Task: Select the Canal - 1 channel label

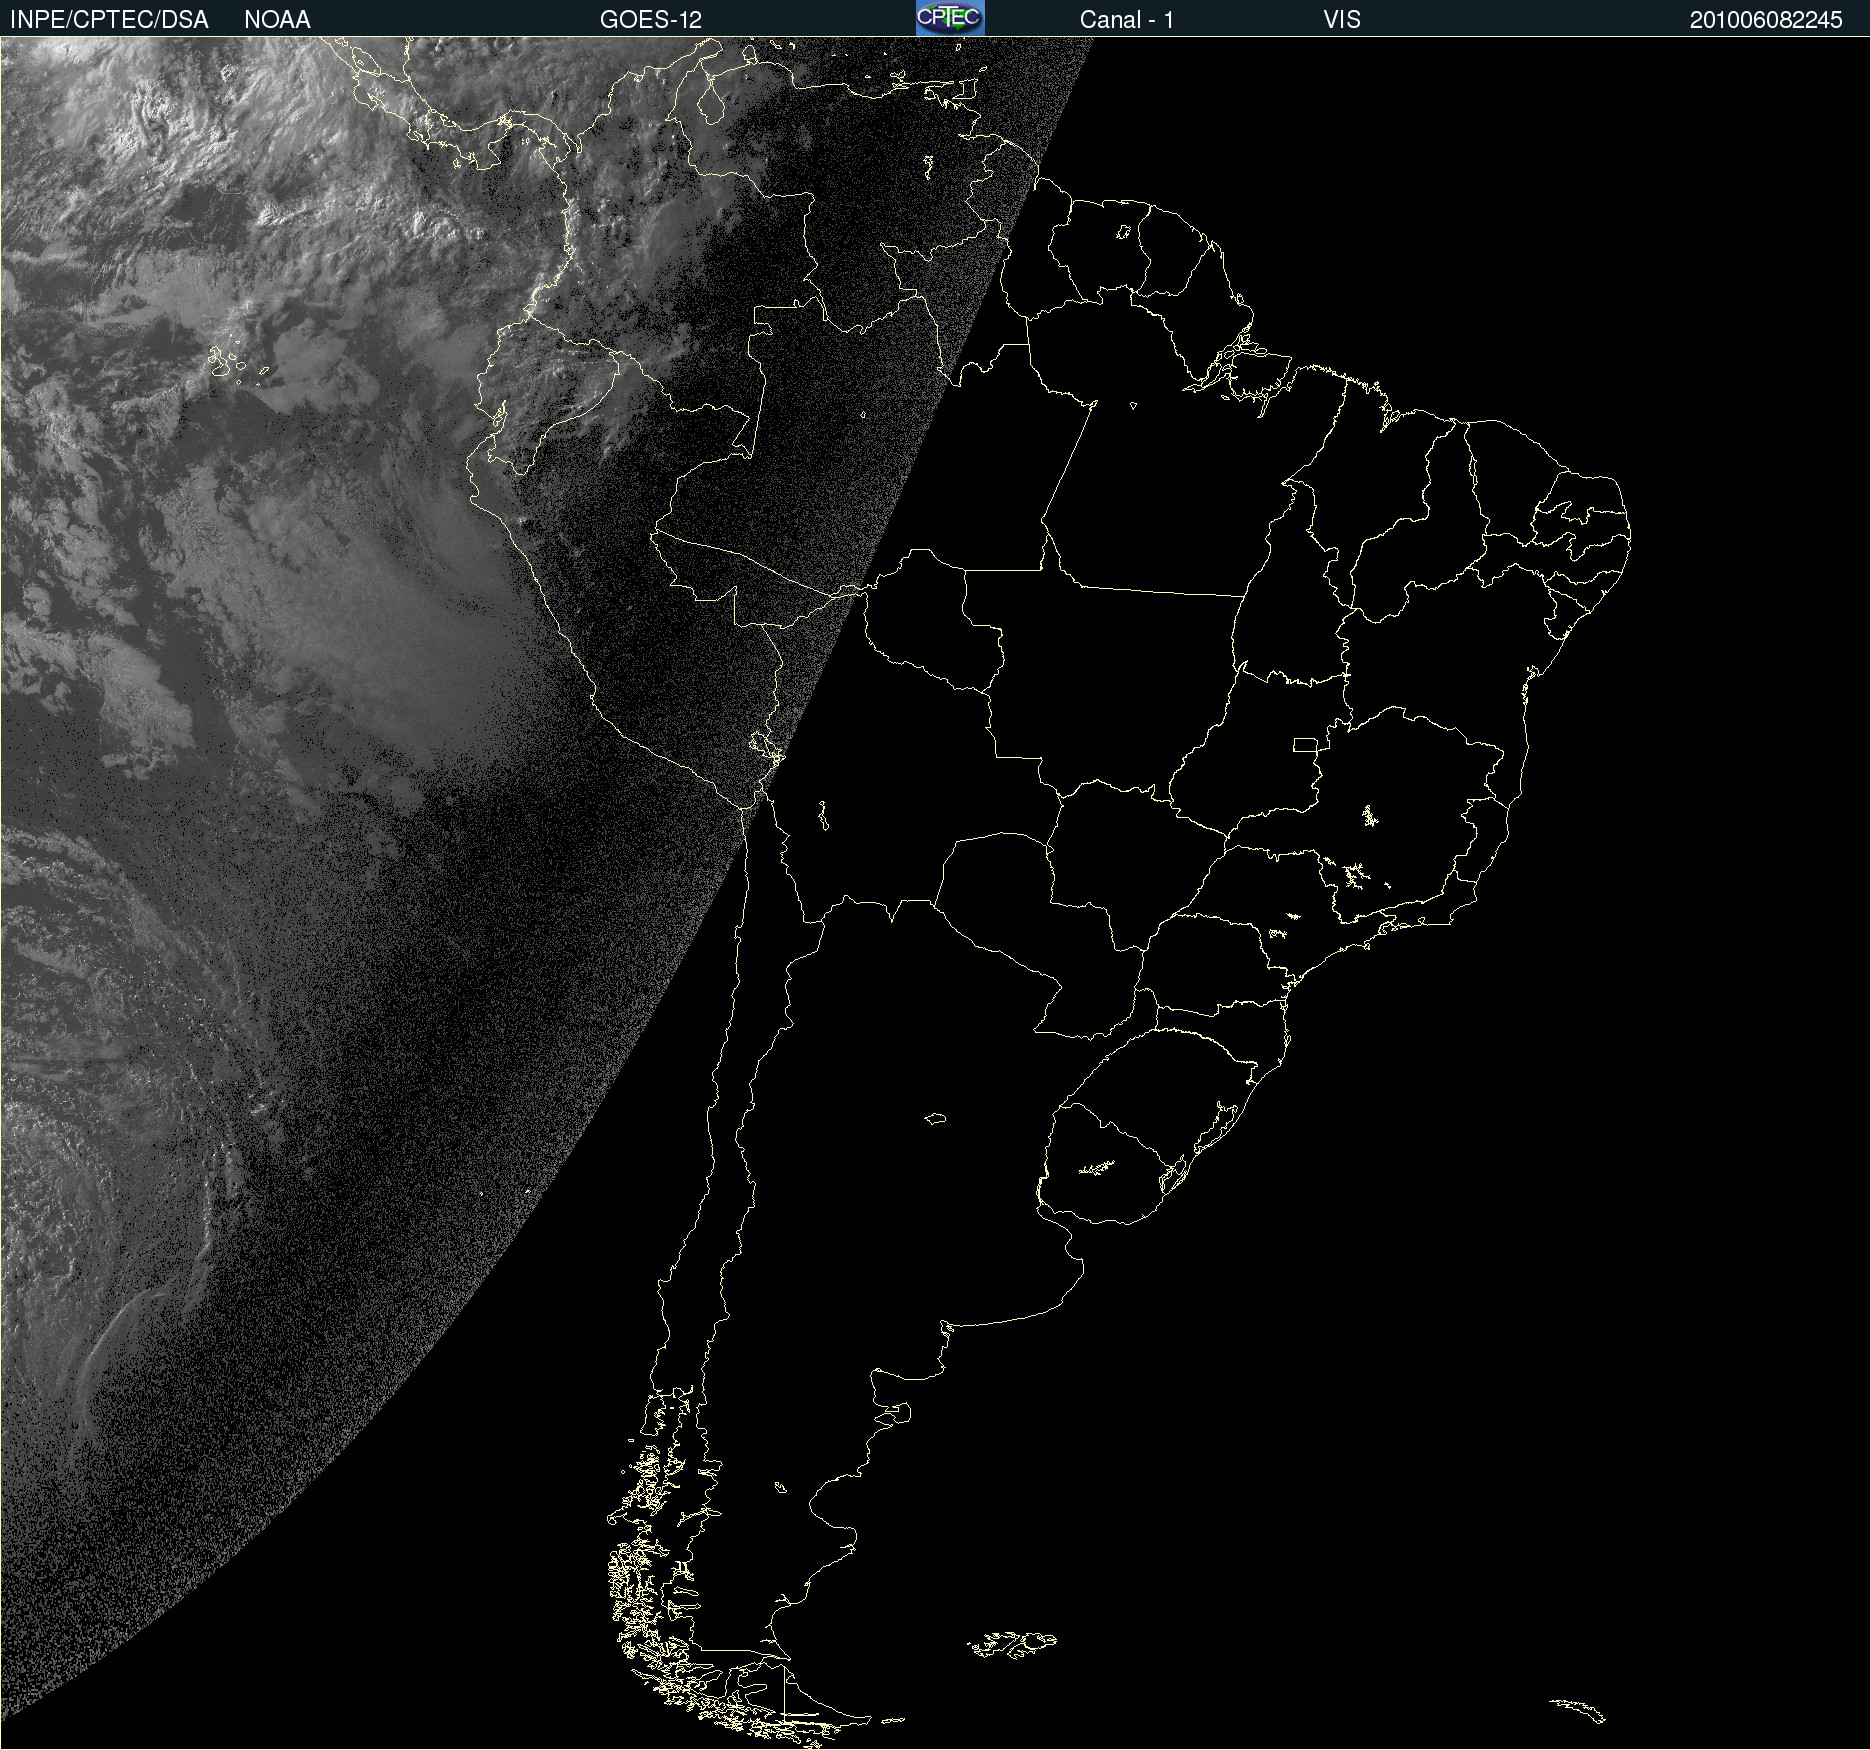Action: [1126, 20]
